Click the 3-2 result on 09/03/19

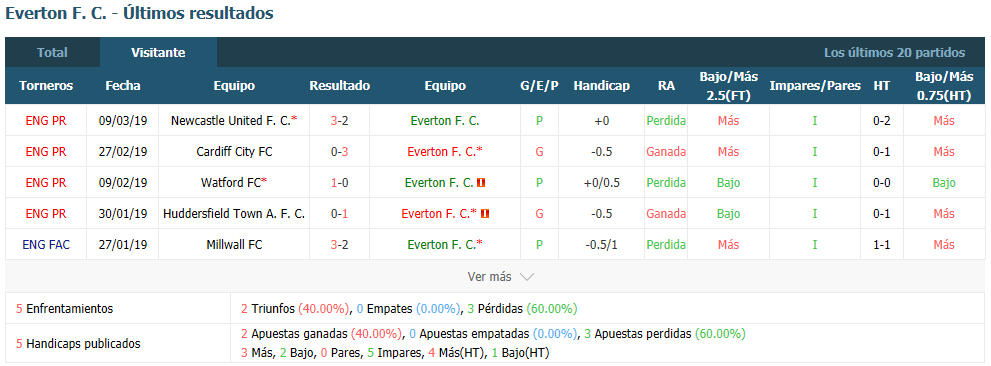pyautogui.click(x=339, y=121)
